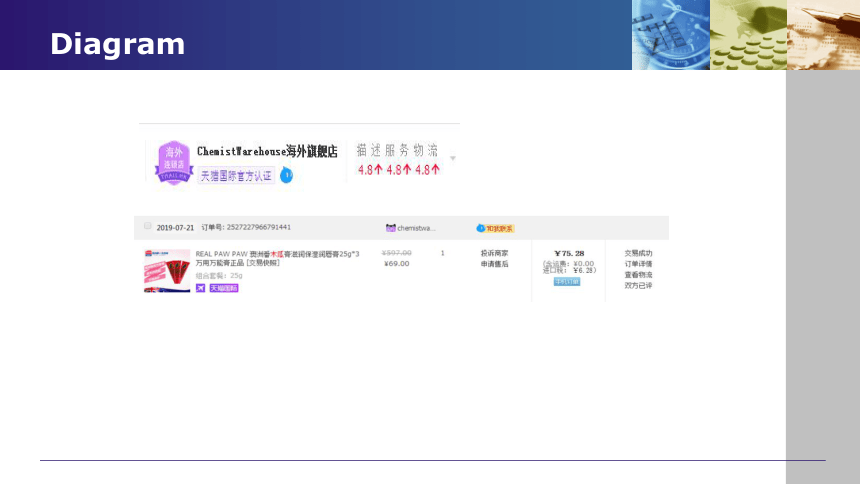Viewport: 860px width, 484px height.
Task: Click the struck-through ¥597.00 original price
Action: (397, 253)
